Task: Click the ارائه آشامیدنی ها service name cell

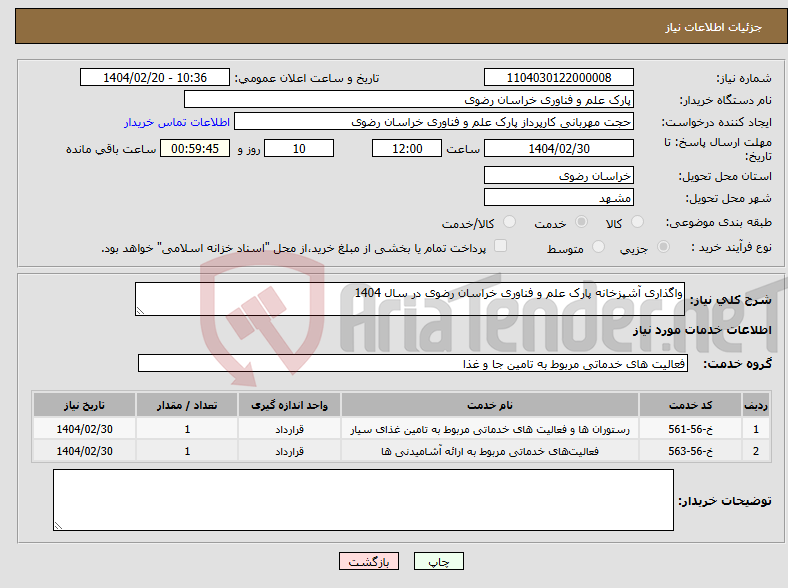Action: click(x=489, y=451)
